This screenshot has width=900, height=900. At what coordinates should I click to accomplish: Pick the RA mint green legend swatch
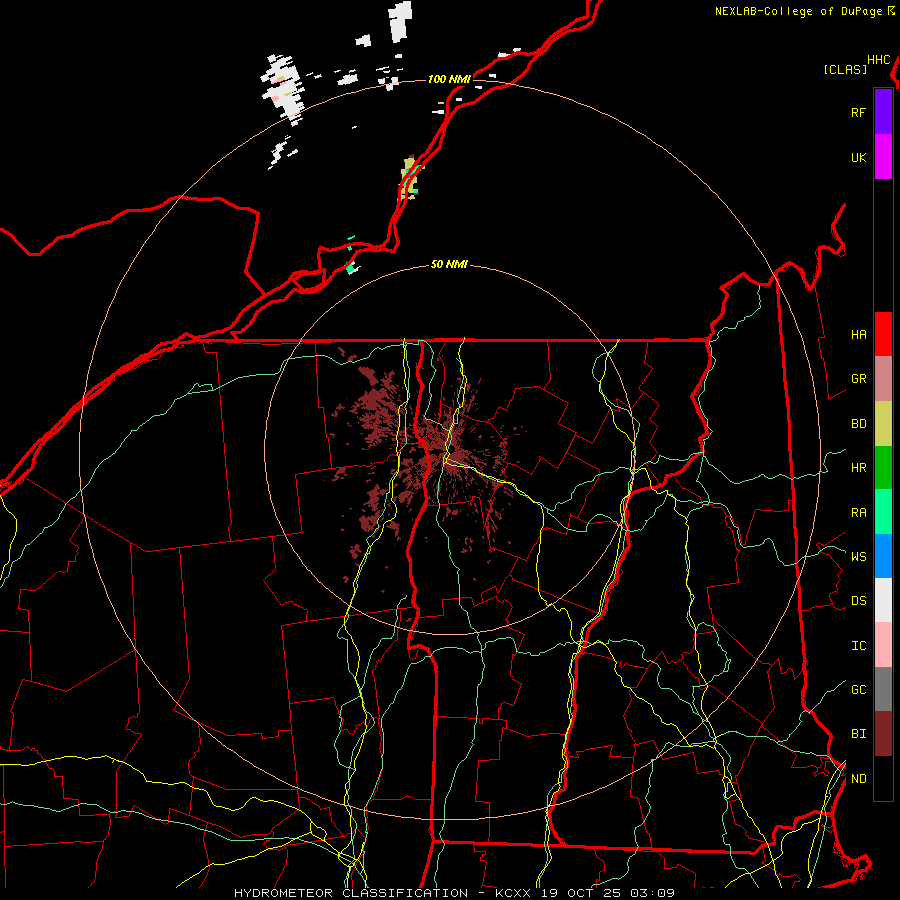coord(883,512)
